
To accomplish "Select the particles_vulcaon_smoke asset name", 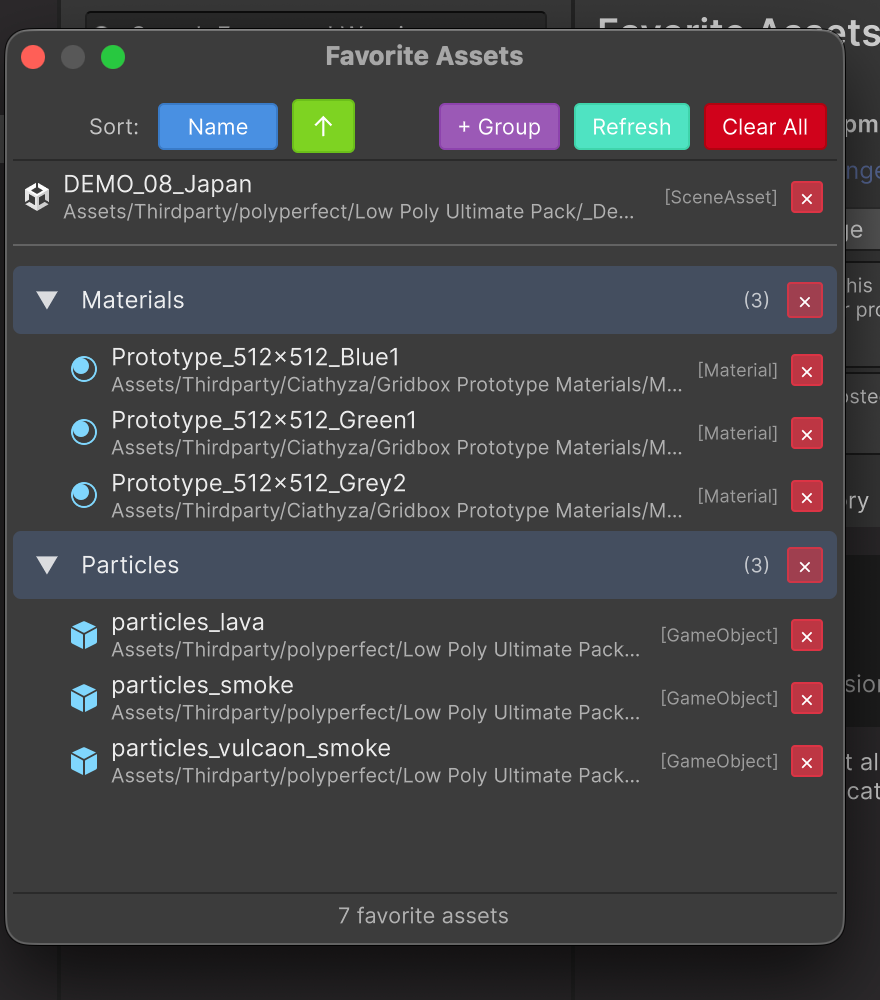I will coord(251,749).
